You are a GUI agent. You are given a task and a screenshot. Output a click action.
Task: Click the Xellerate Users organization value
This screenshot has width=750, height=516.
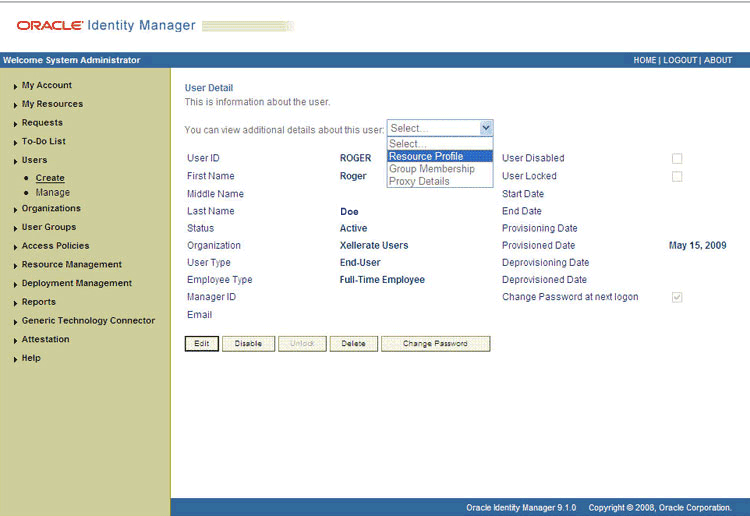[374, 245]
